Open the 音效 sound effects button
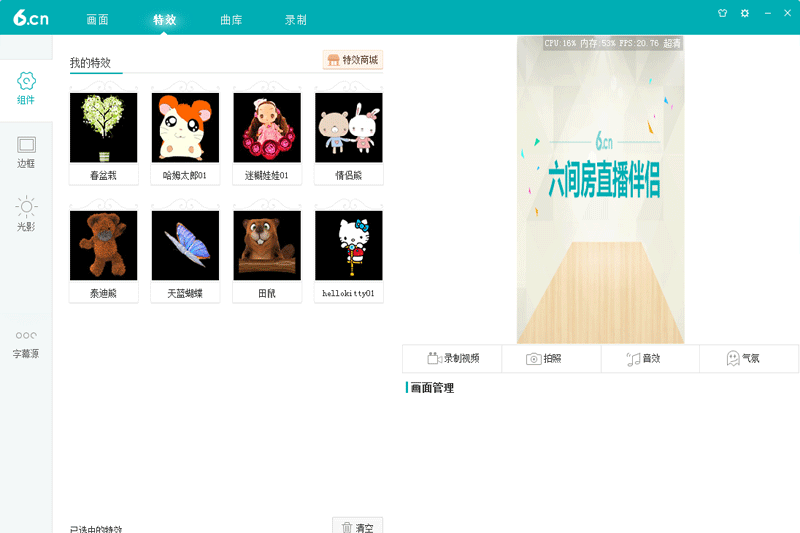This screenshot has height=533, width=800. click(x=650, y=359)
